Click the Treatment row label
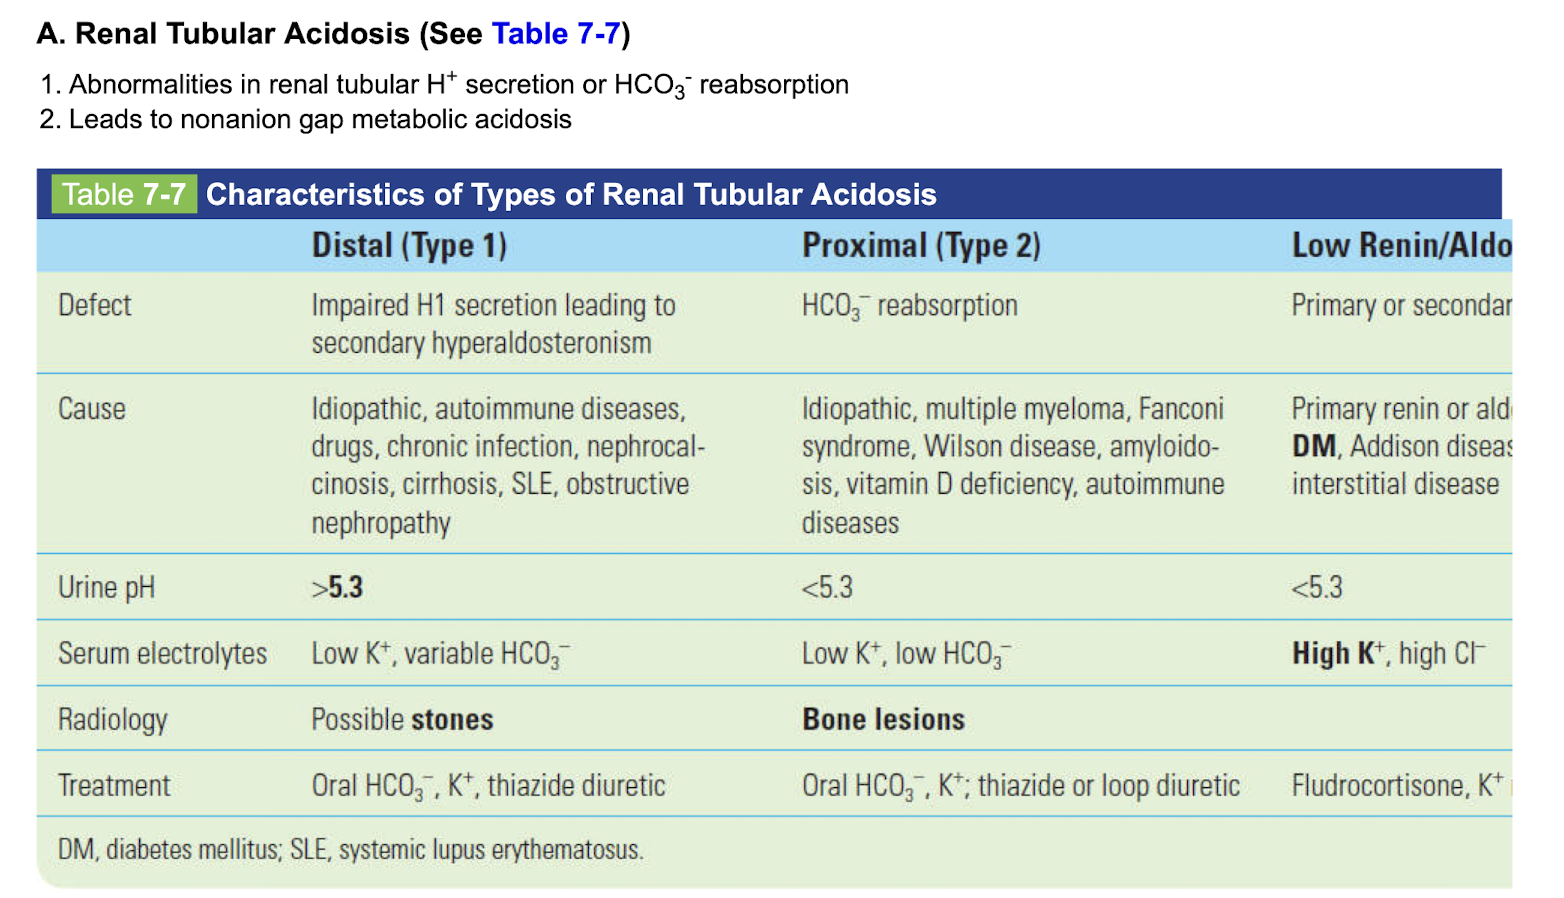The image size is (1564, 898). click(114, 786)
